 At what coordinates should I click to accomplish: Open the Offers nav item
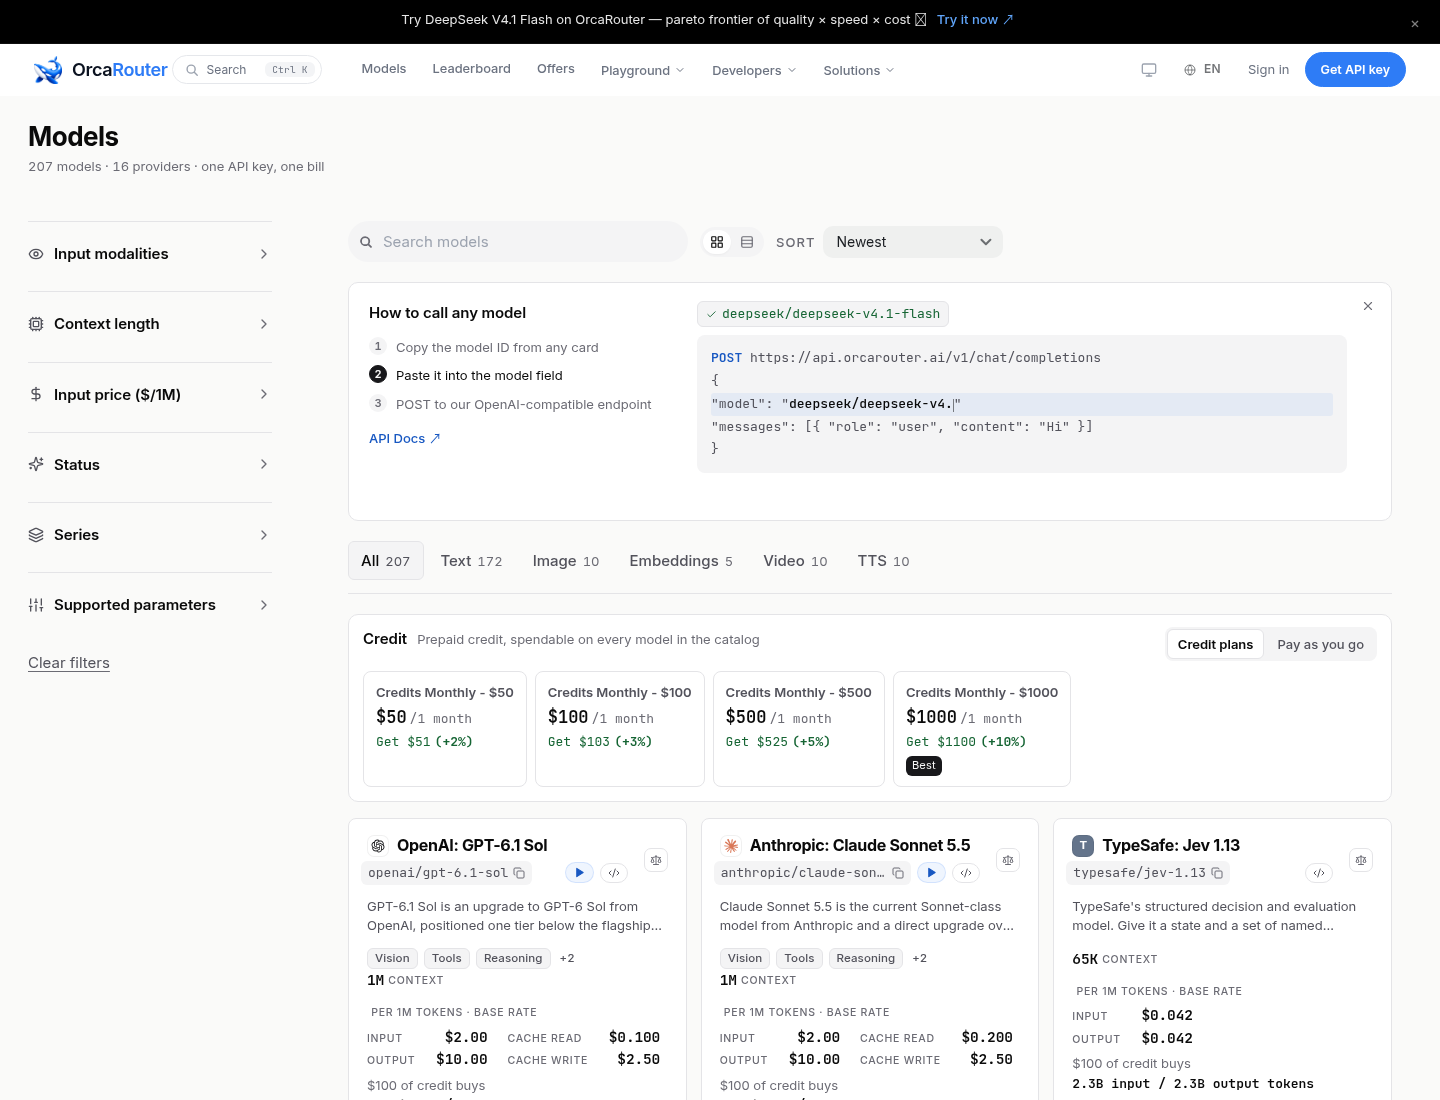[556, 69]
